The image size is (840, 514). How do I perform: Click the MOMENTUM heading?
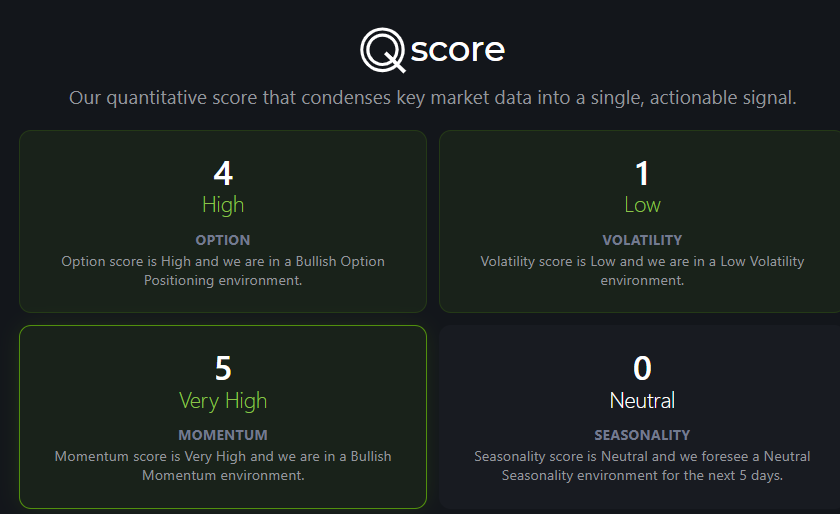[223, 435]
